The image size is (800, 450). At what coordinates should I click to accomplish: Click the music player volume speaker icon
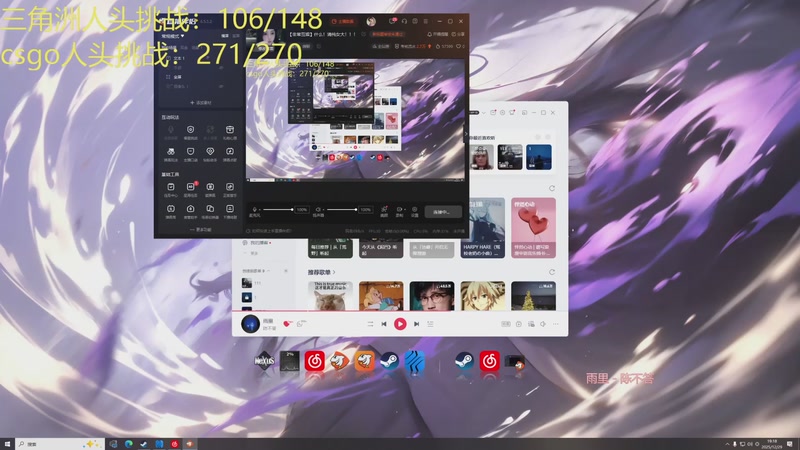[543, 324]
